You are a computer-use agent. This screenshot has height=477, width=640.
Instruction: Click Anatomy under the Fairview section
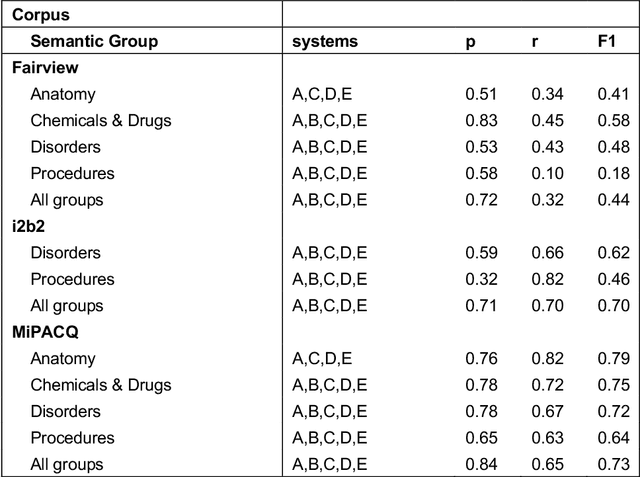click(63, 95)
